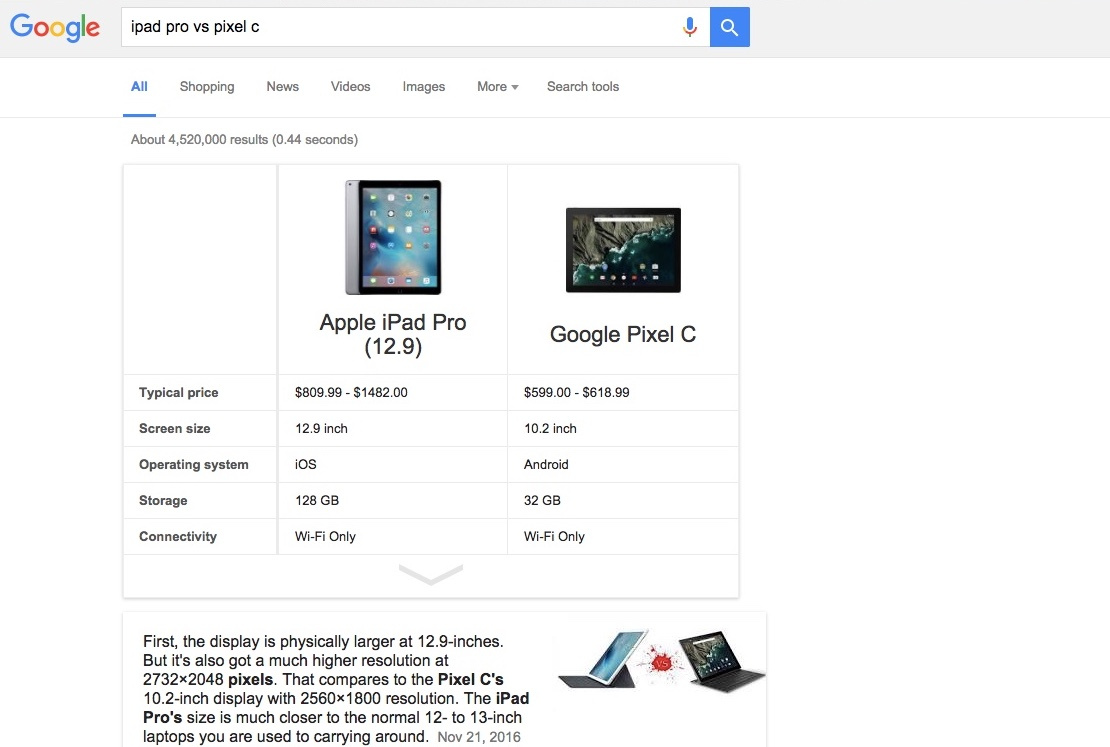Expand comparison table with down chevron

point(431,575)
